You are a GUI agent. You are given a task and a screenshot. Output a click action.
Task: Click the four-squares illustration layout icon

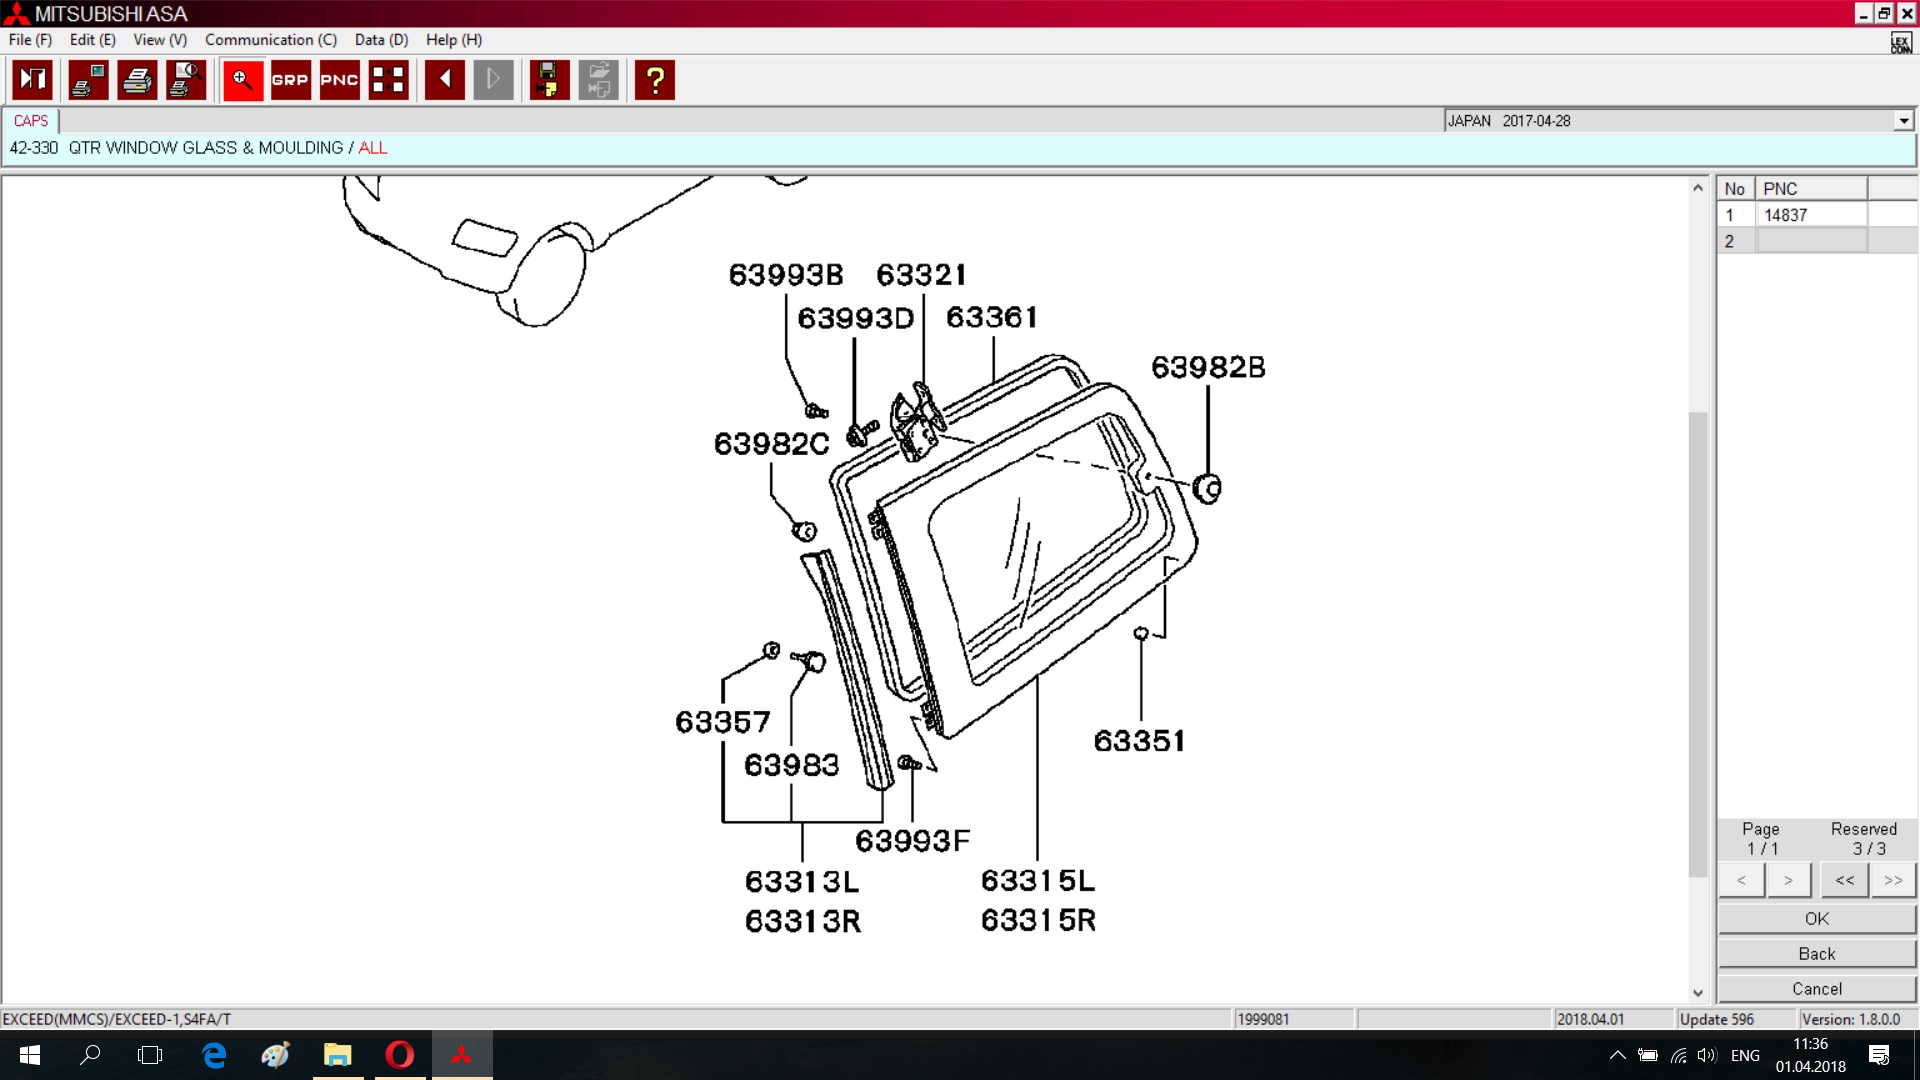click(x=388, y=80)
